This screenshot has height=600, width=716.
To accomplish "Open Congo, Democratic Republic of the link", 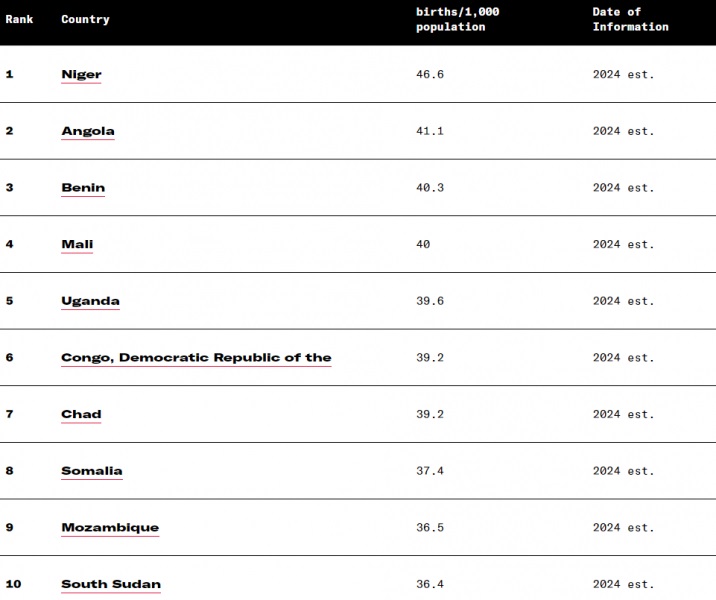I will click(196, 358).
